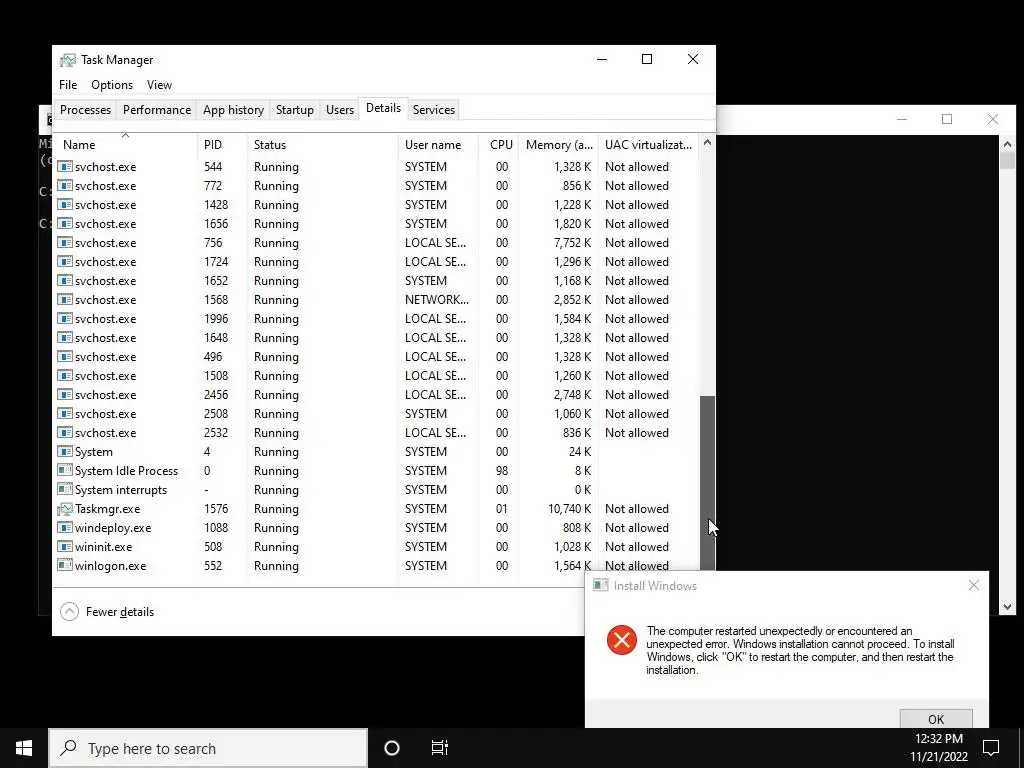Switch to the Processes tab
Viewport: 1024px width, 768px height.
pos(86,110)
